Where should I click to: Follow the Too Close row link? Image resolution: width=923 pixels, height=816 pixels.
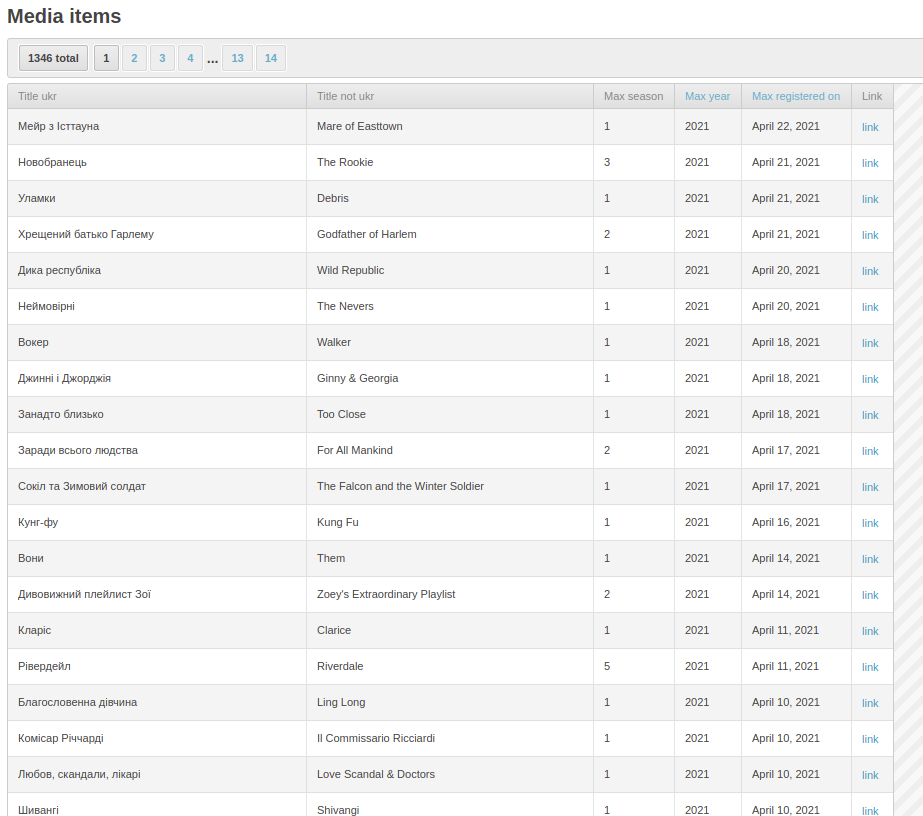pos(870,415)
